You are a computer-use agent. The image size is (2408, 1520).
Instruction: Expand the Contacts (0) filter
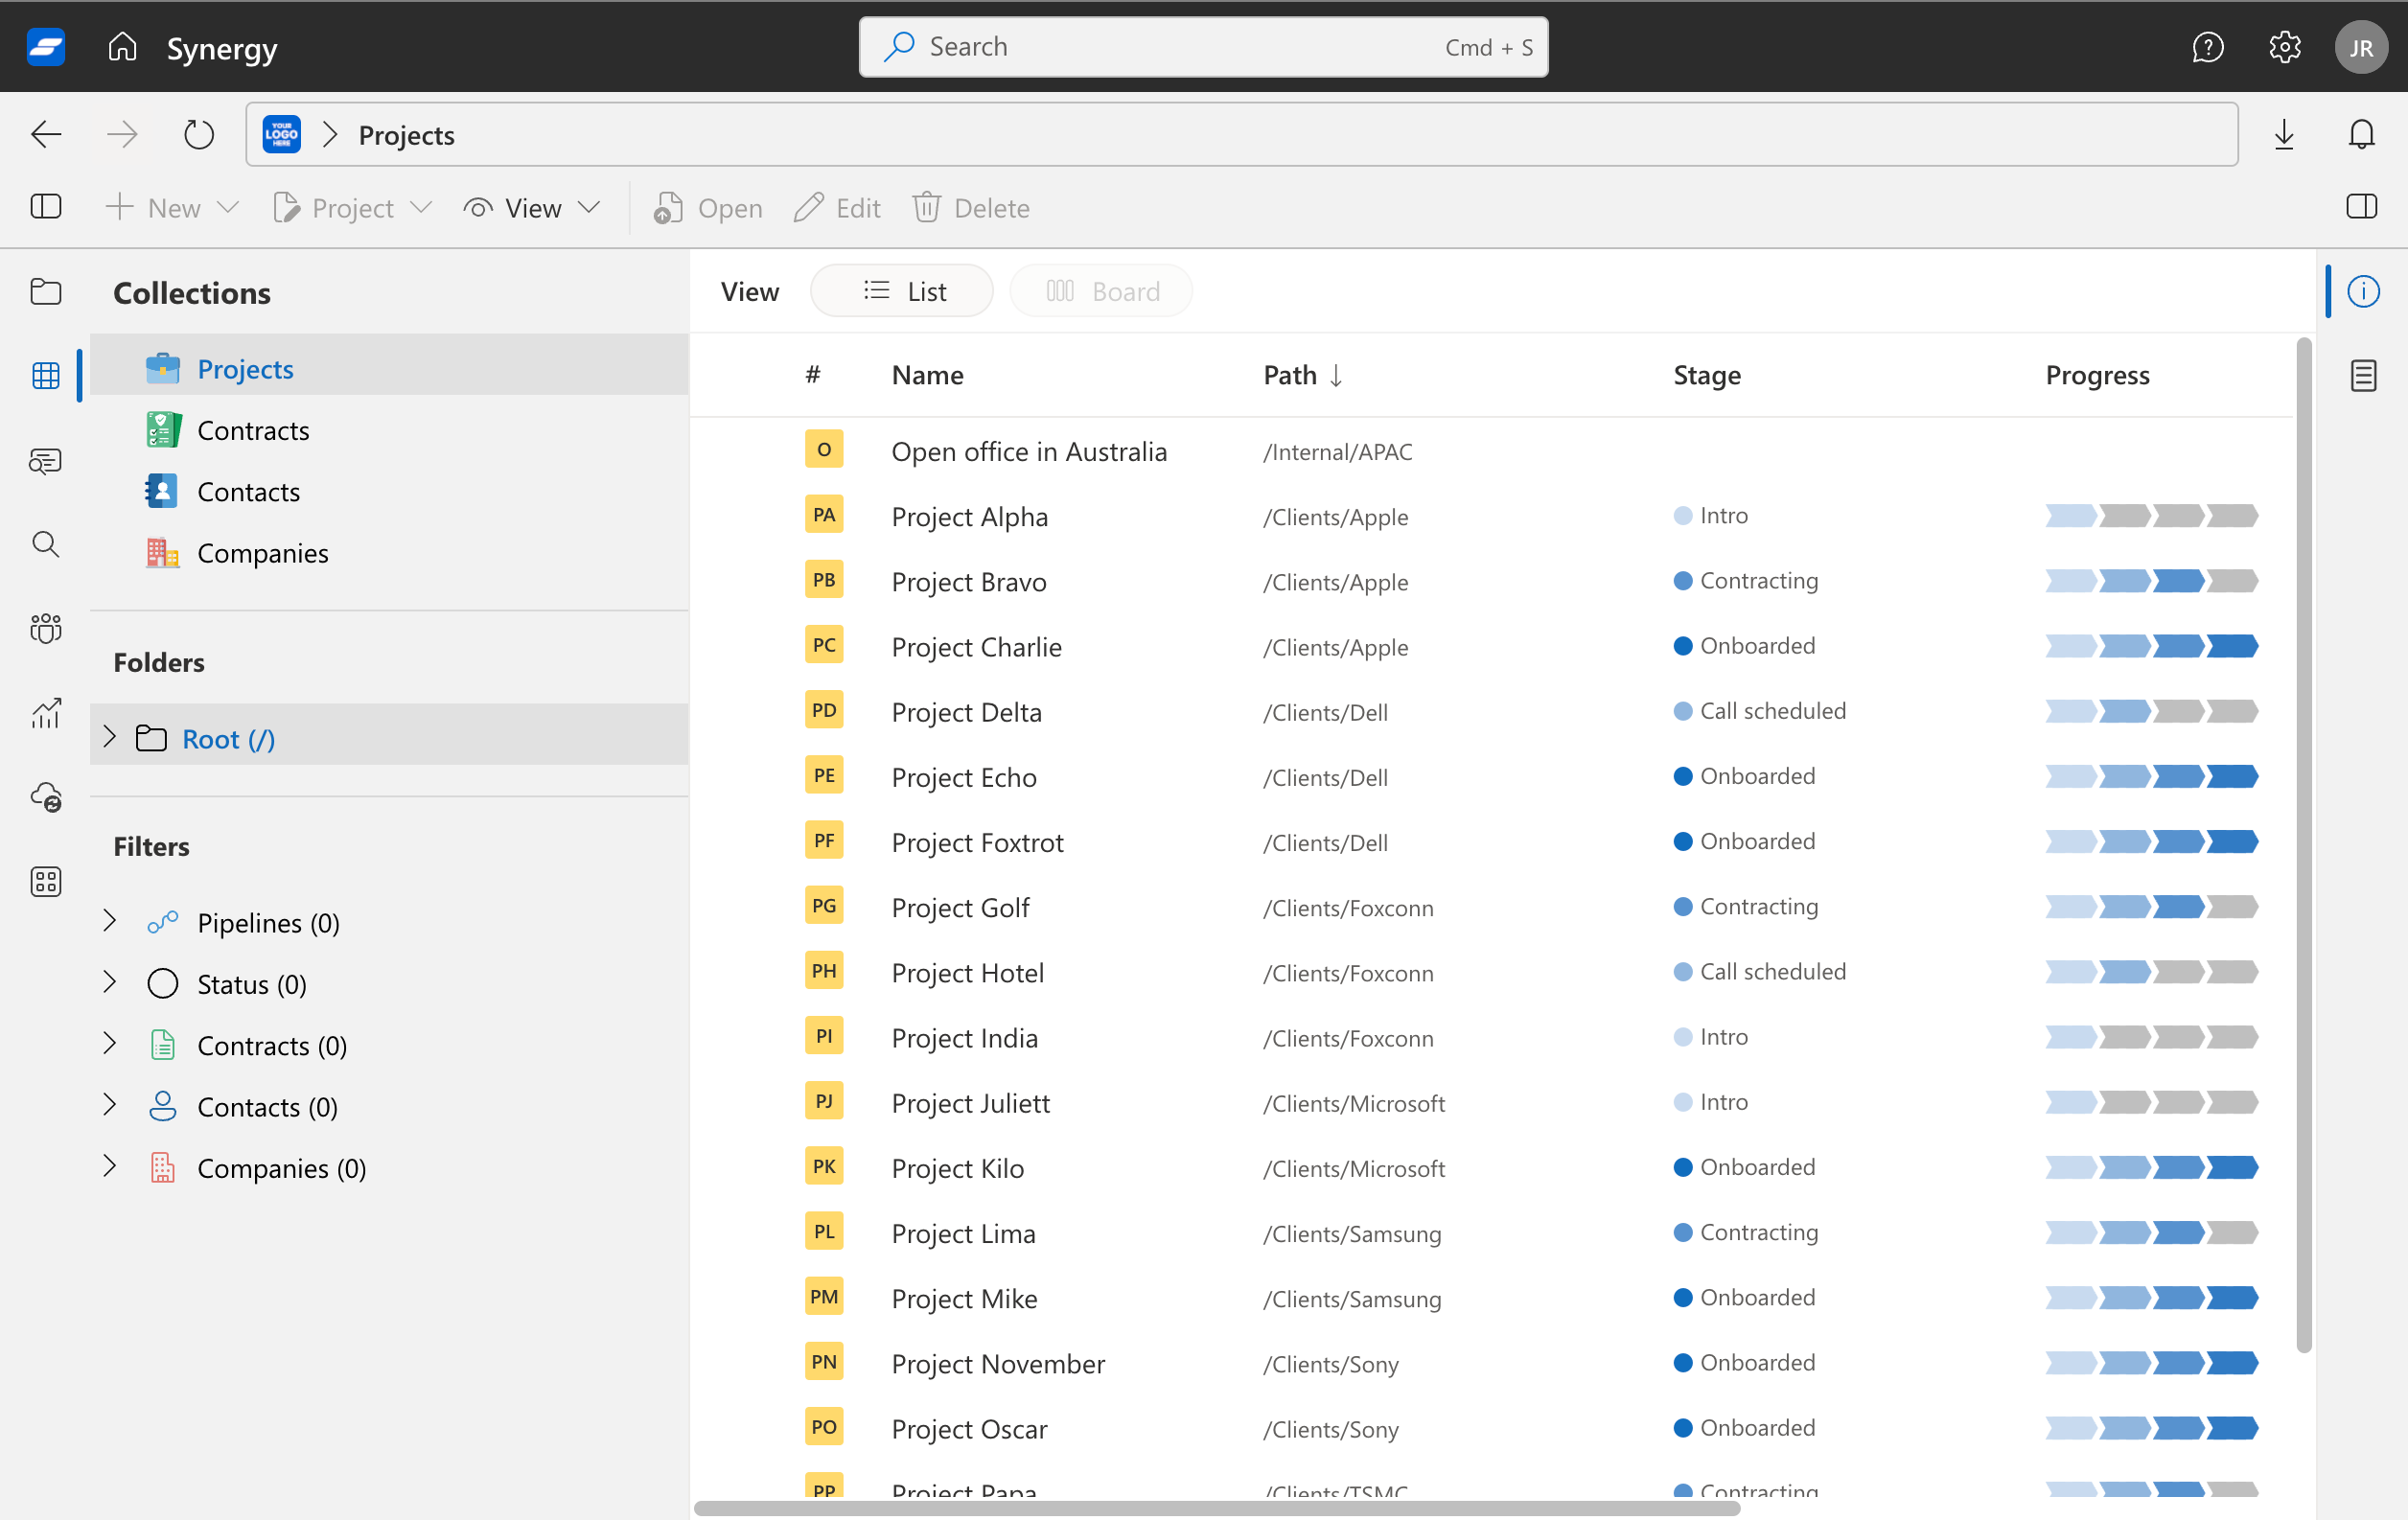(109, 1106)
